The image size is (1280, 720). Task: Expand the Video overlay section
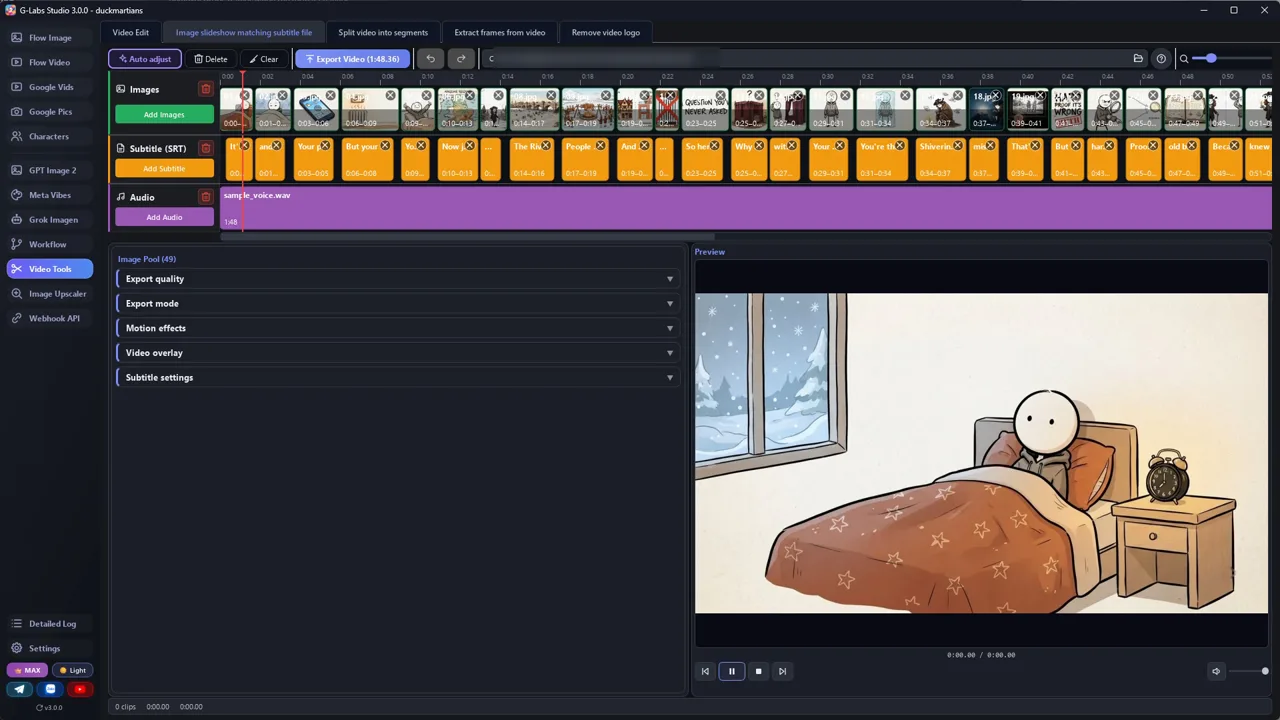[x=398, y=353]
